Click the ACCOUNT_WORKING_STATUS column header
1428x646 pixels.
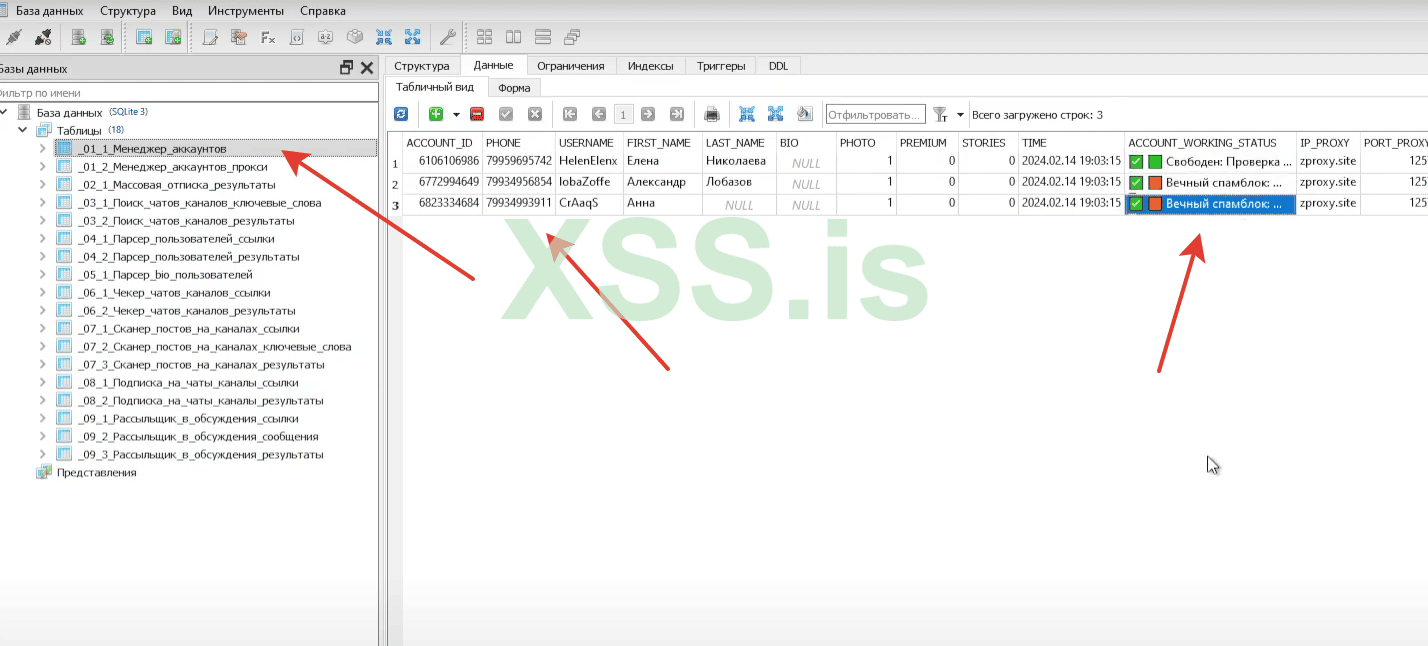[1210, 143]
